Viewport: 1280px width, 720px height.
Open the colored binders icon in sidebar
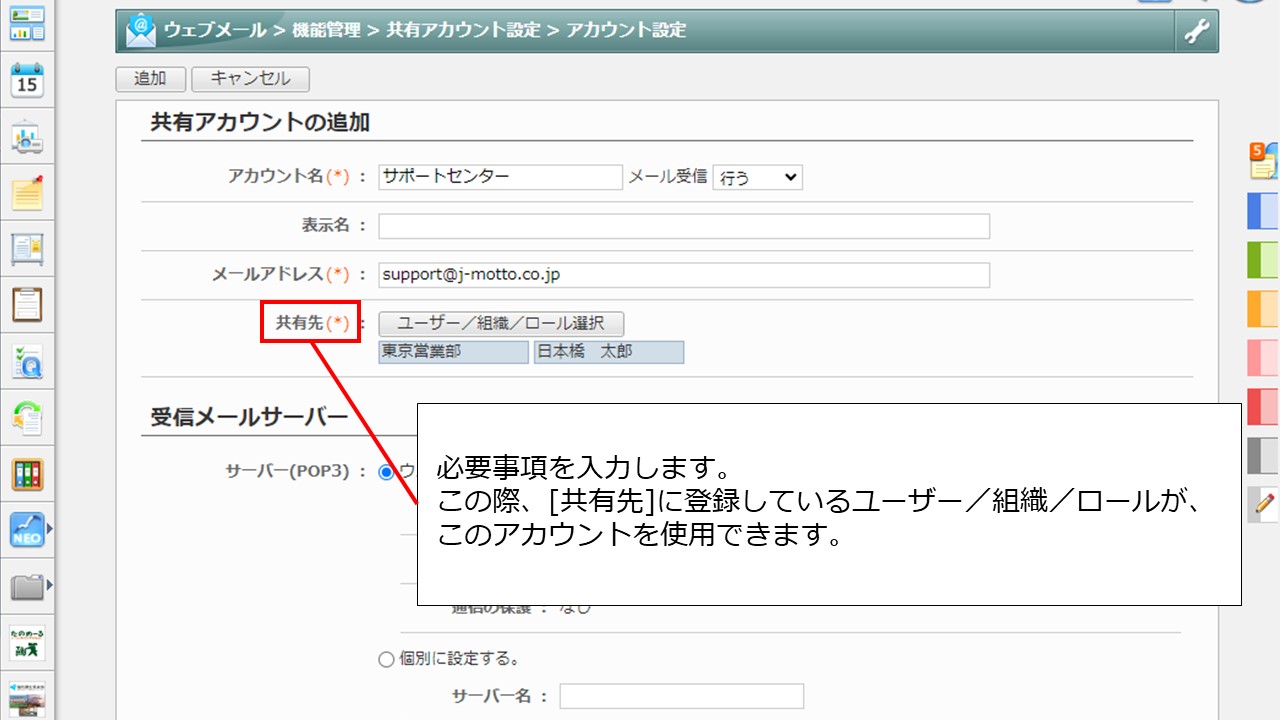(27, 474)
